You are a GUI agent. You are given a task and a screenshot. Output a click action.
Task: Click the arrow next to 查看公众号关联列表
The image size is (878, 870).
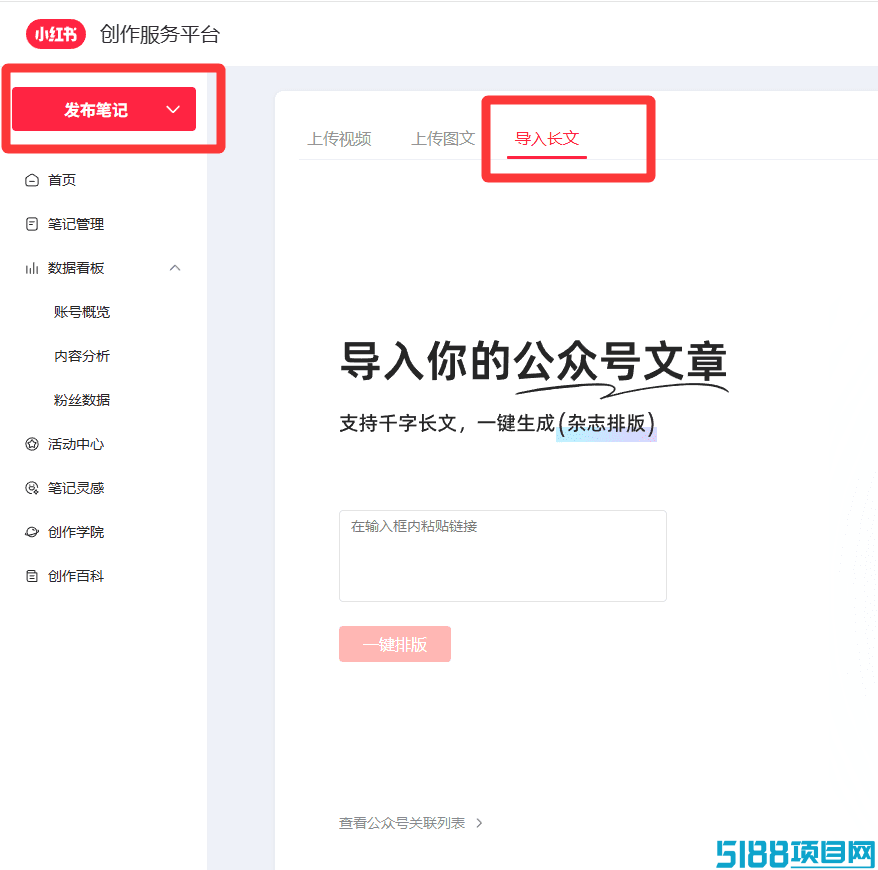479,823
